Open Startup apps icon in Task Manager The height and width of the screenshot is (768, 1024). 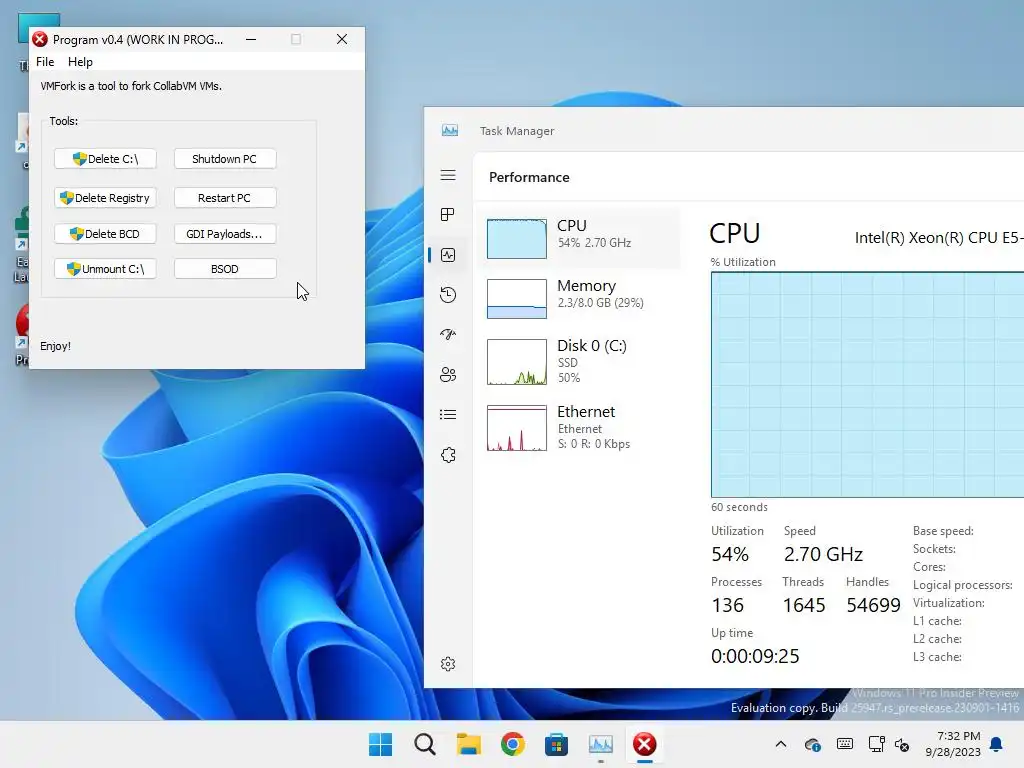pos(448,334)
